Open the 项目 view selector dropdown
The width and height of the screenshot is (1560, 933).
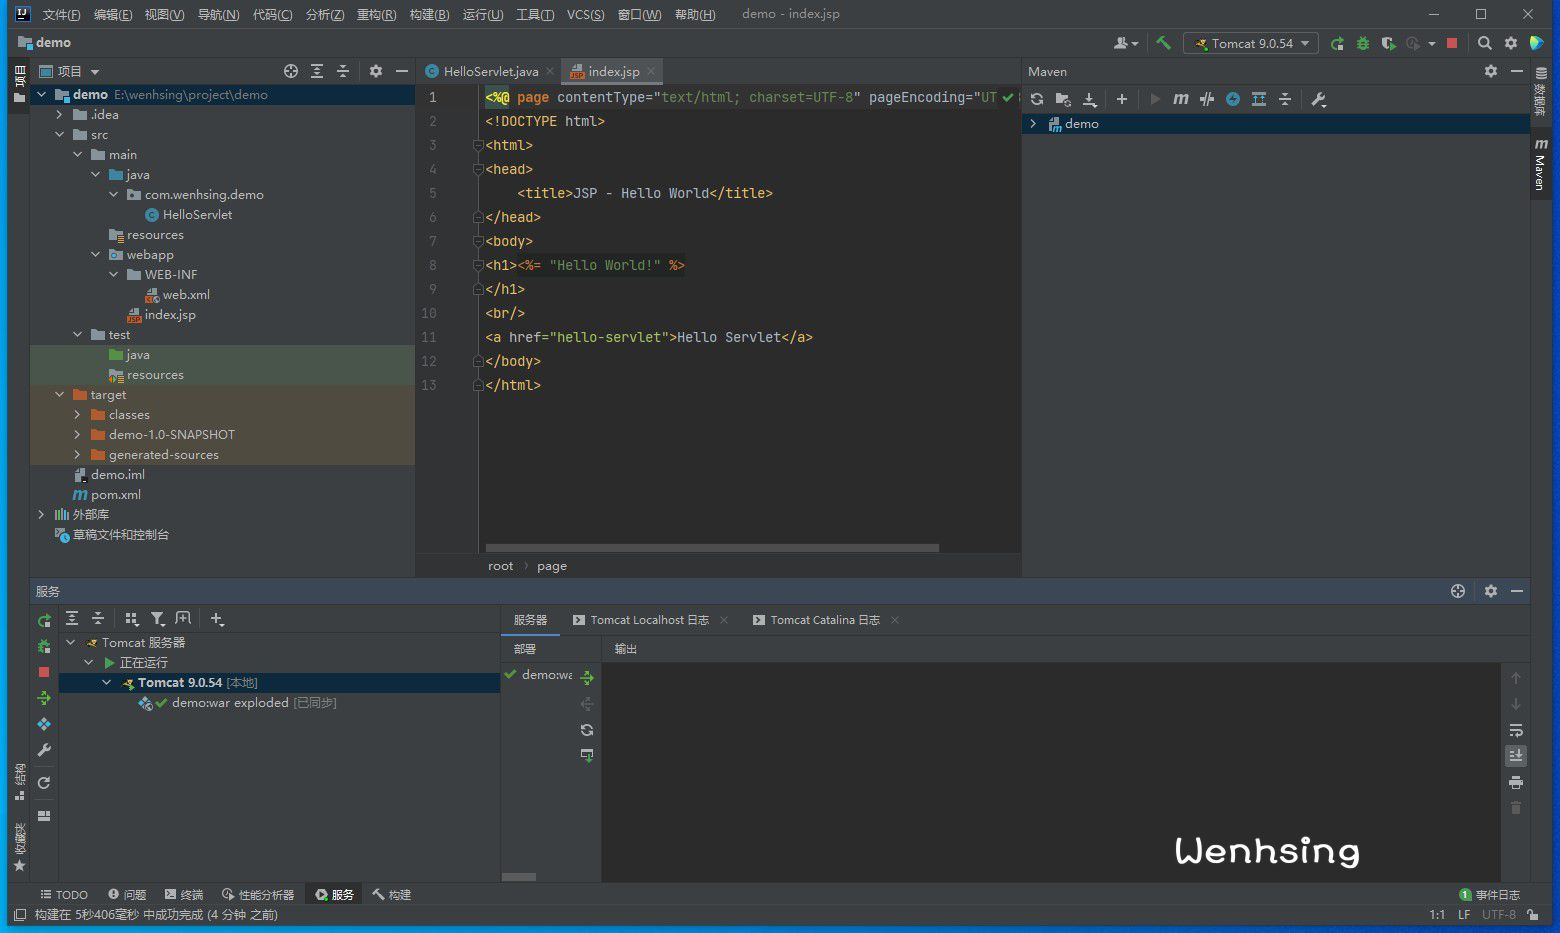click(x=69, y=71)
